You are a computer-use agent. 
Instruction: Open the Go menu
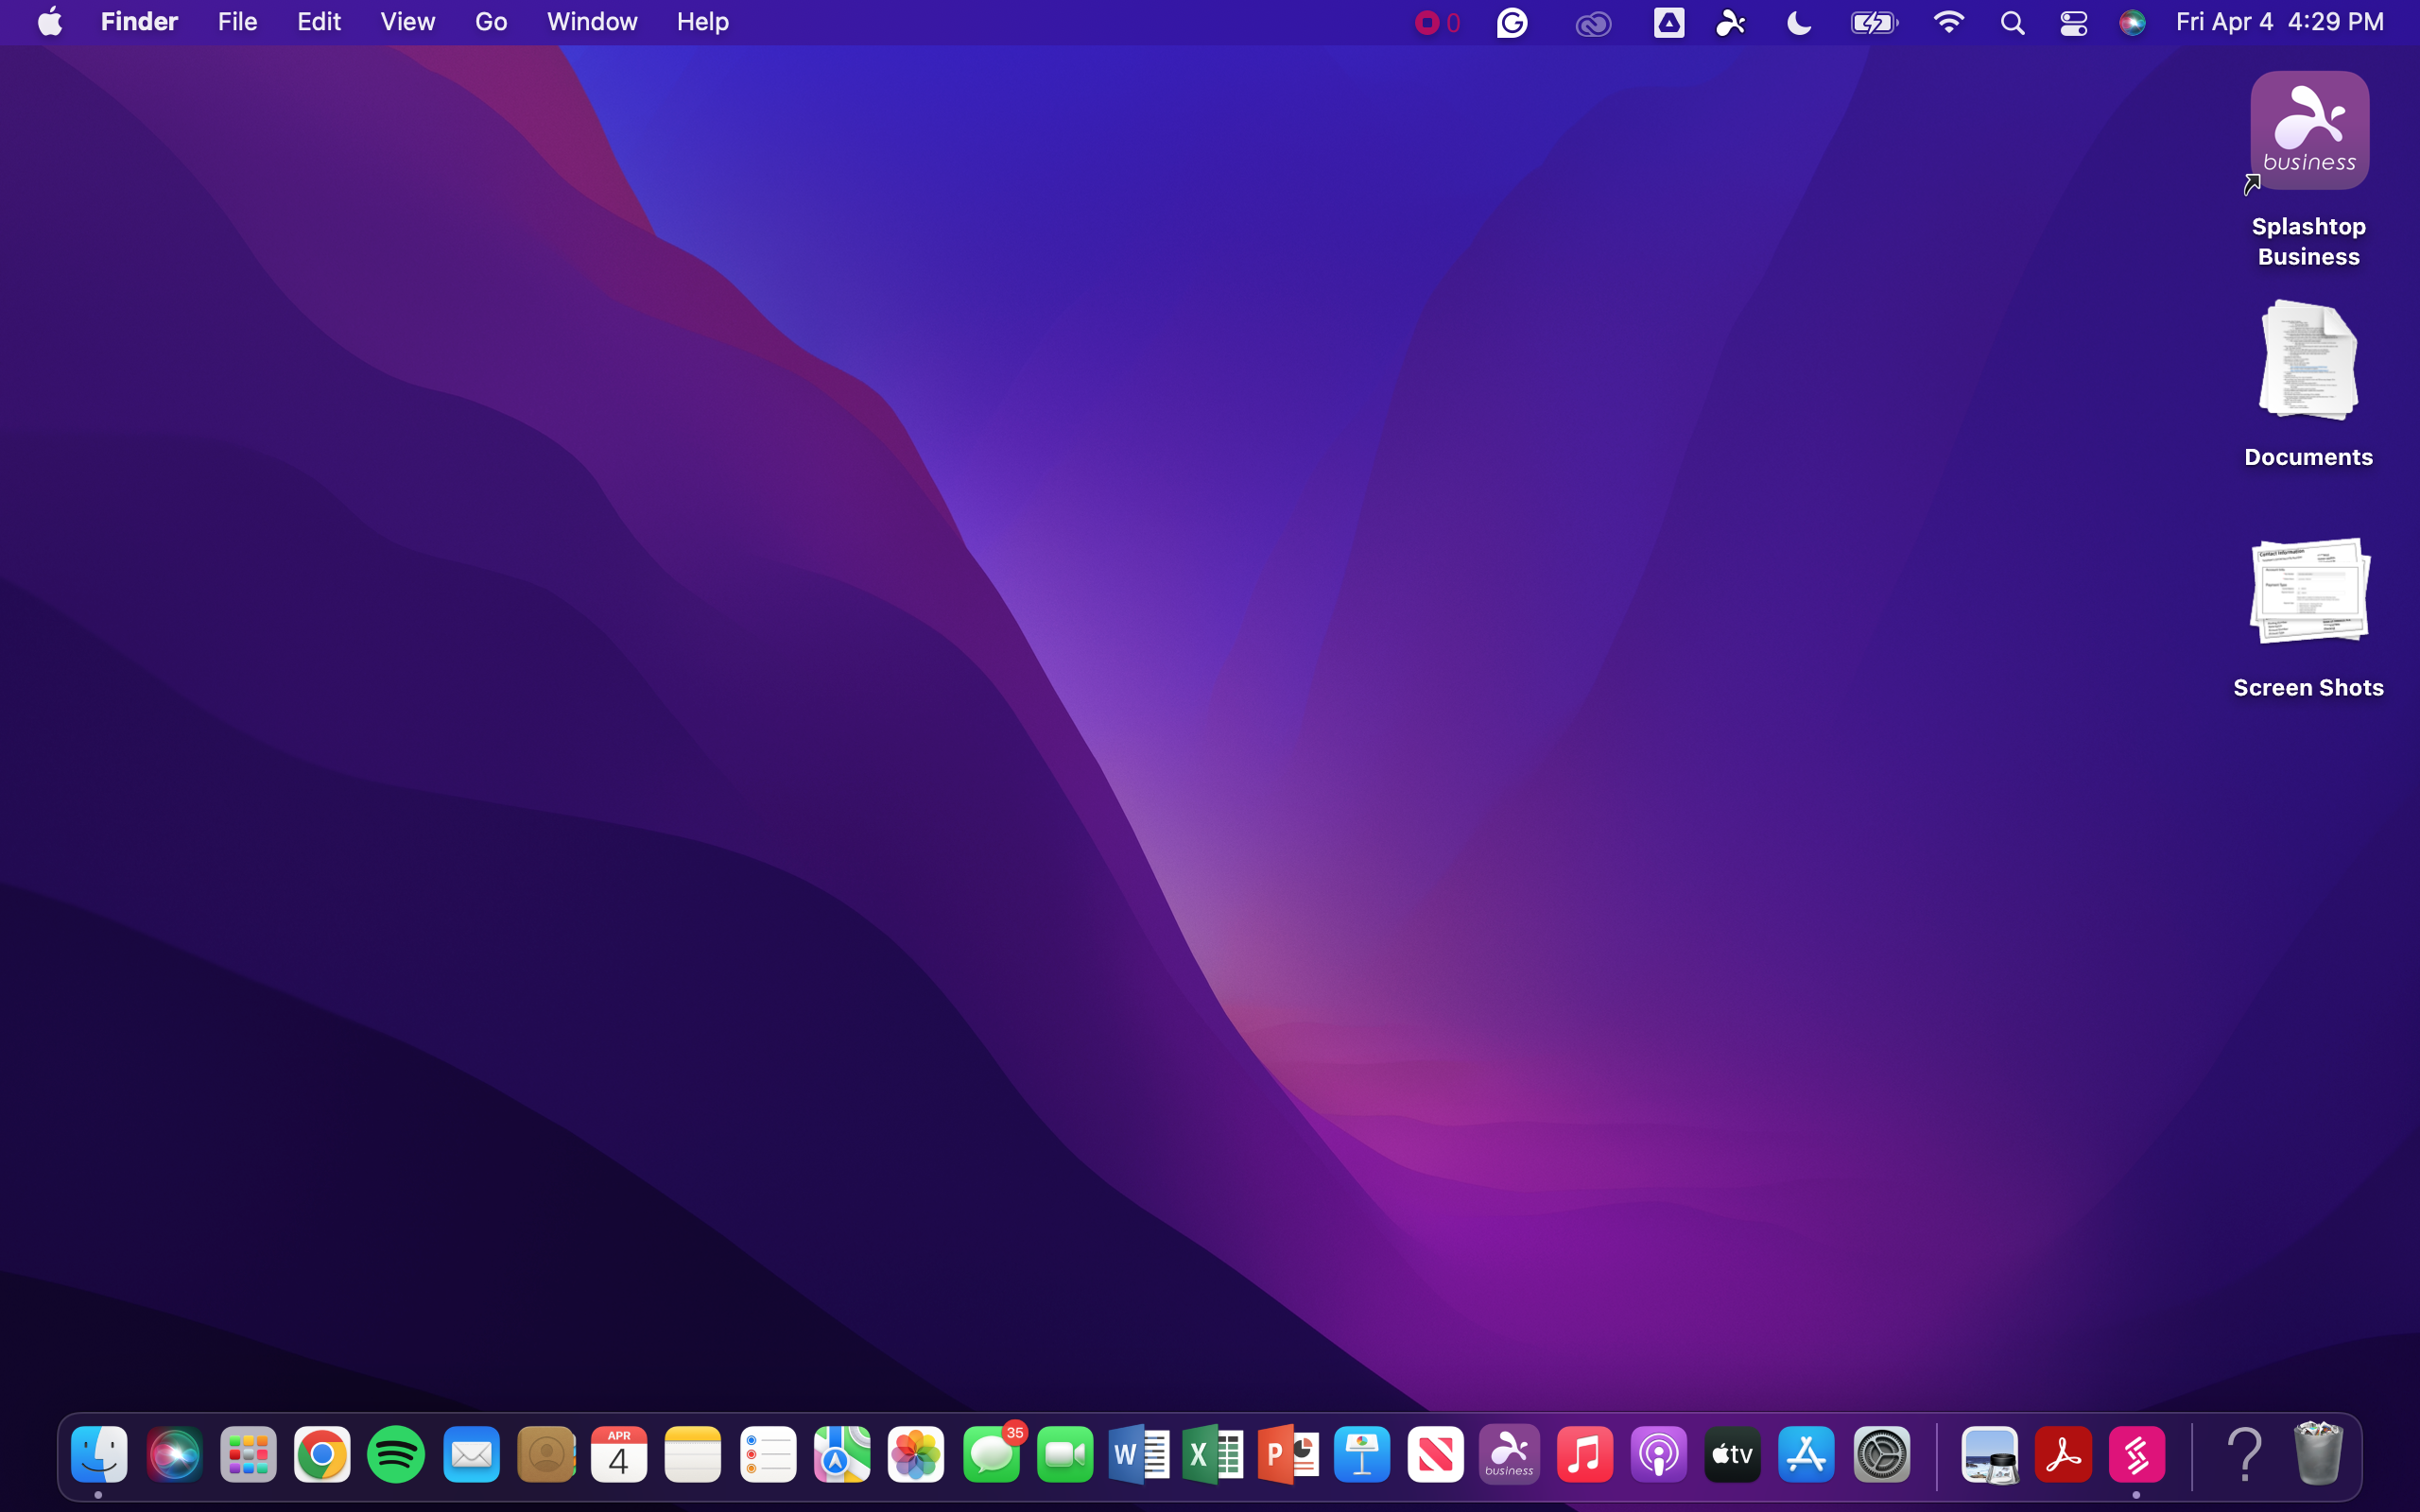coord(490,22)
